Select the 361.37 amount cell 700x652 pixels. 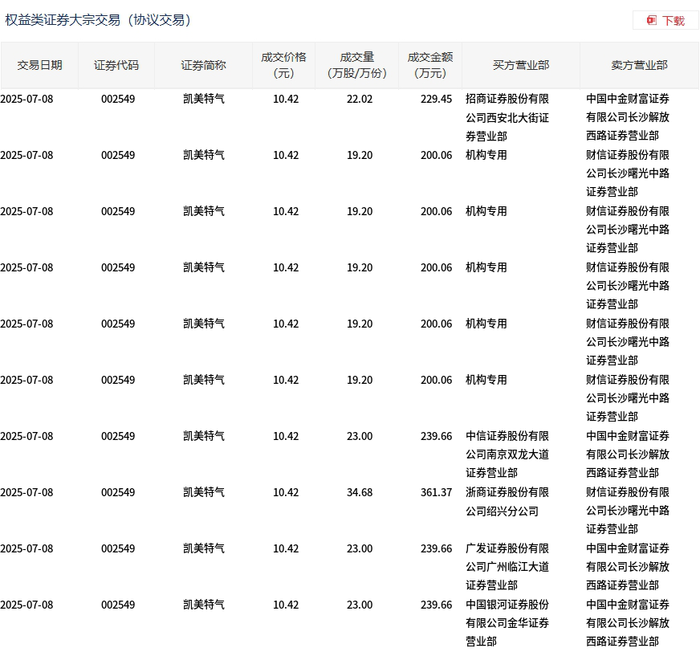coord(436,493)
